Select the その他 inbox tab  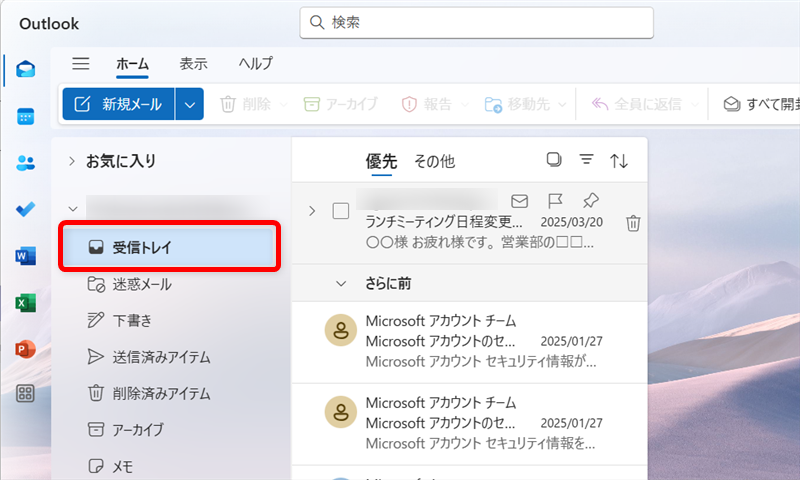point(434,162)
